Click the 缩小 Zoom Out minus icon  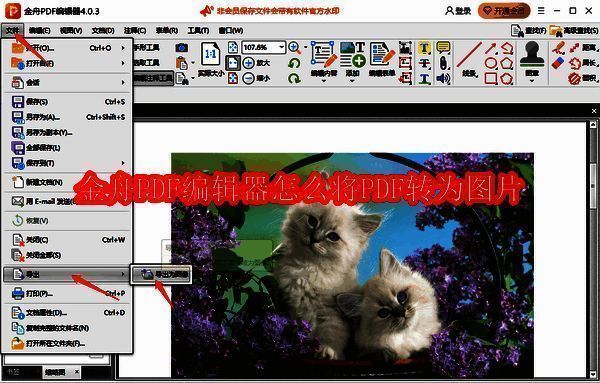248,78
